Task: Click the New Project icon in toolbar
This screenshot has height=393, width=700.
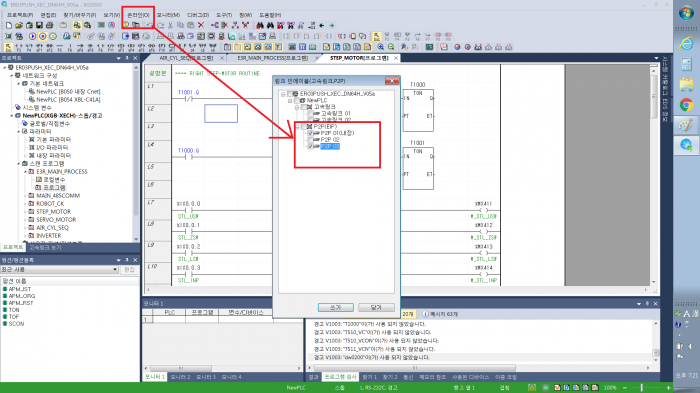Action: (x=8, y=25)
